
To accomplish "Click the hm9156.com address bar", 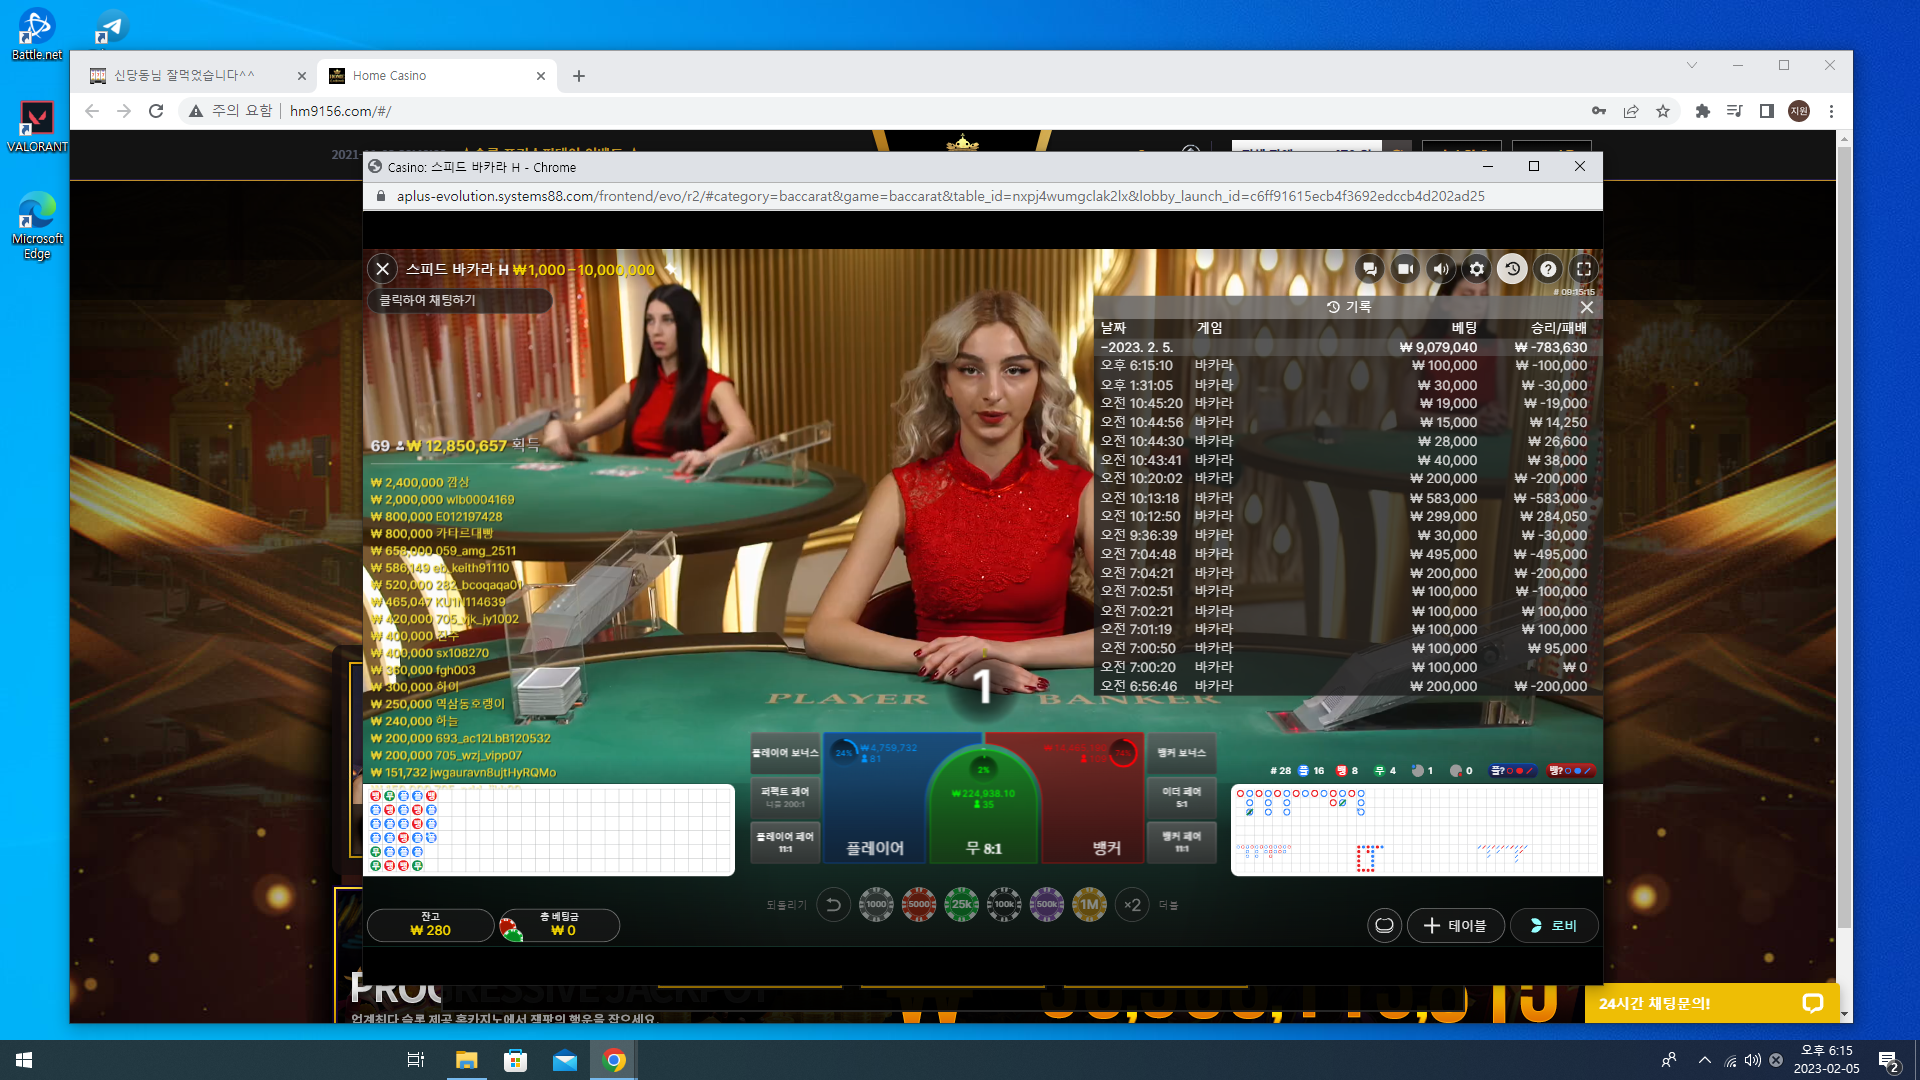I will pos(880,111).
